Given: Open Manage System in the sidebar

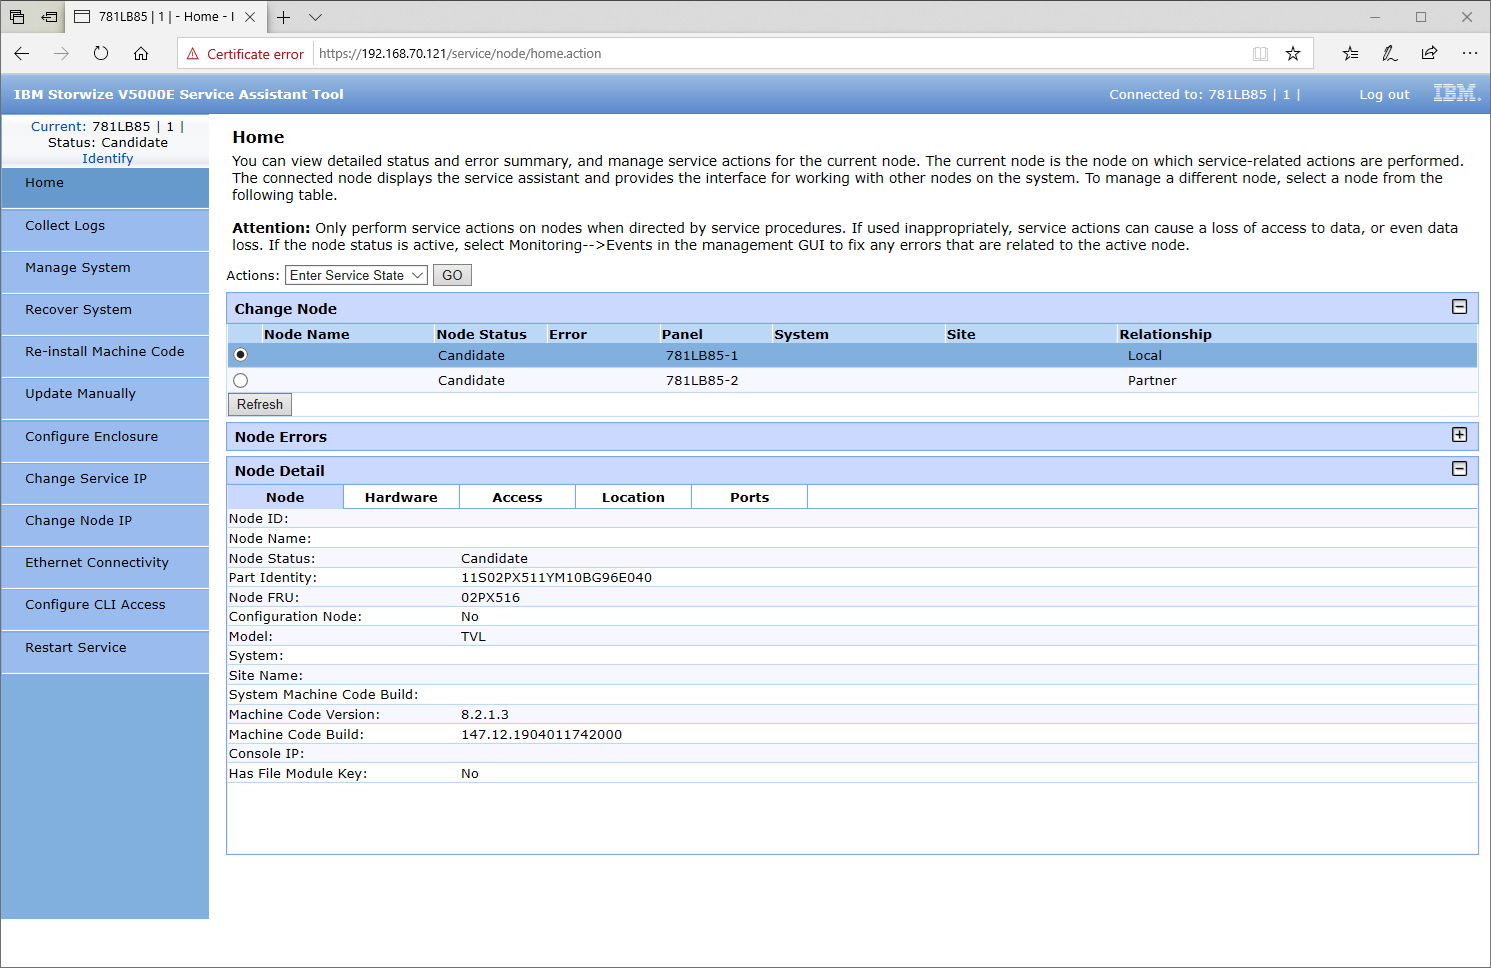Looking at the screenshot, I should coord(105,272).
